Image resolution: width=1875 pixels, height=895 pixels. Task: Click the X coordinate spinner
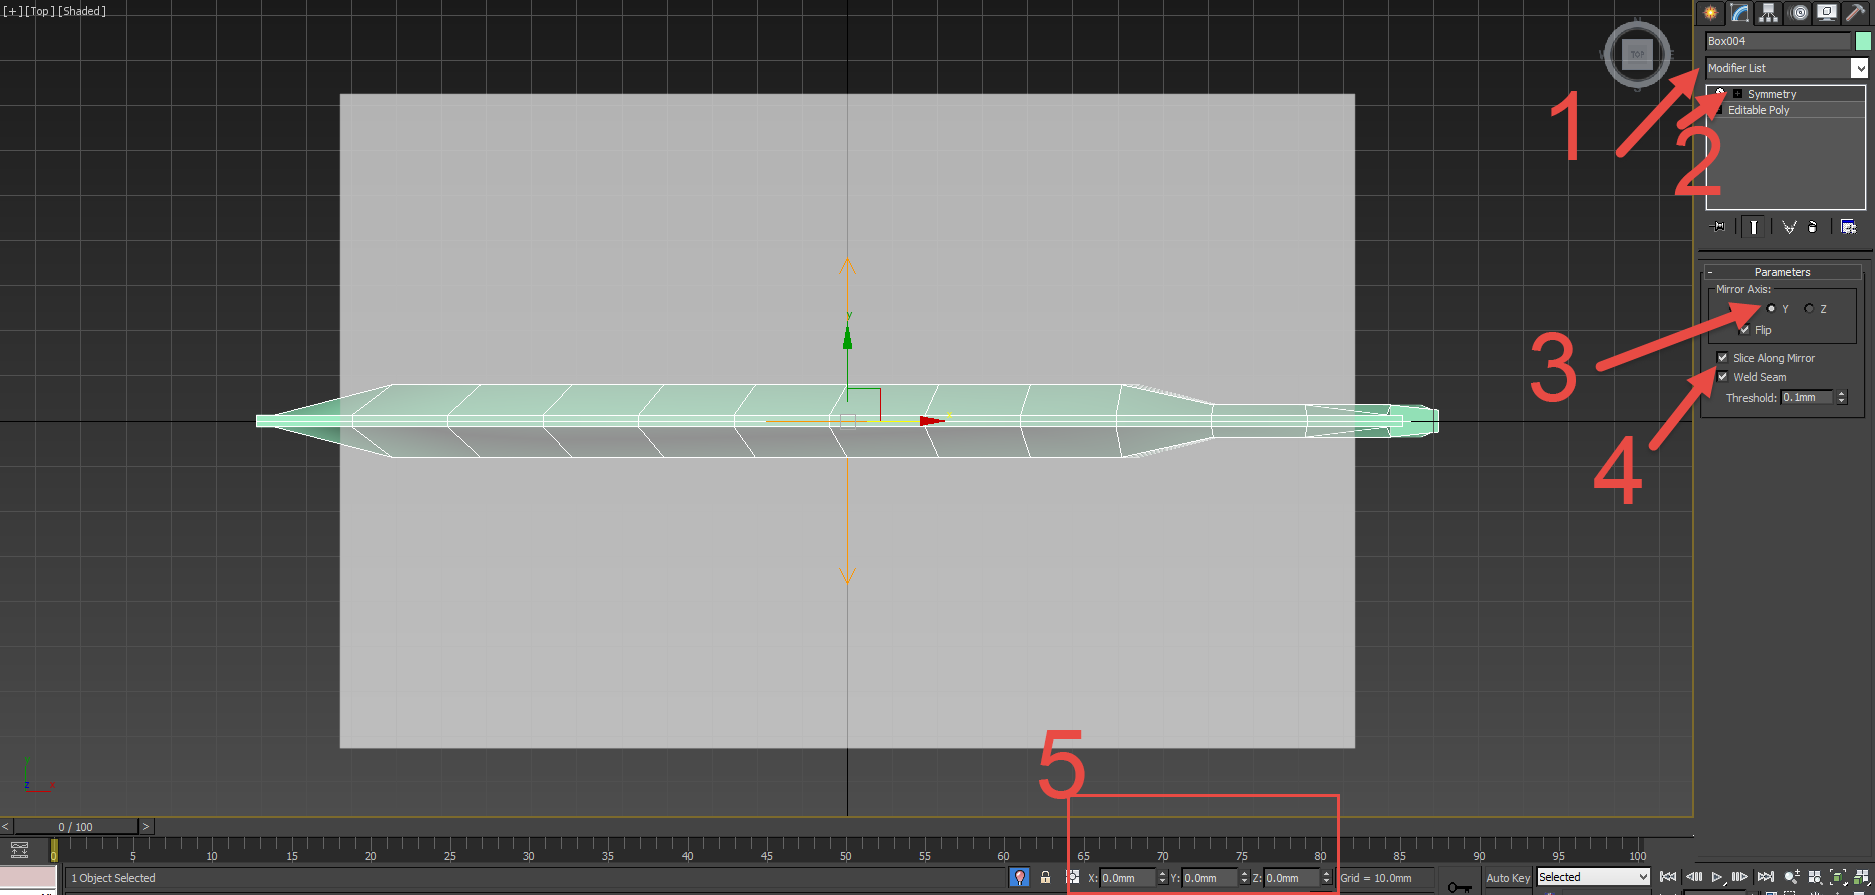pyautogui.click(x=1162, y=878)
